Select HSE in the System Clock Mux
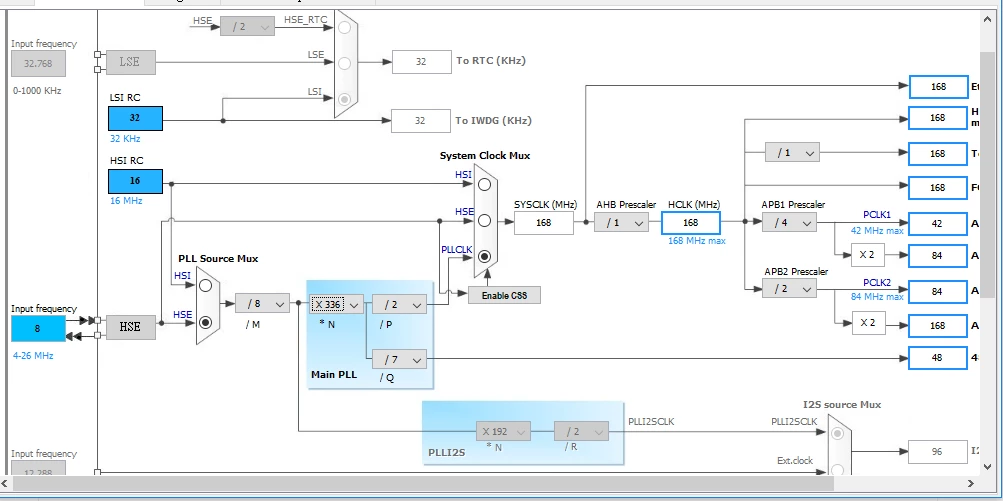Image resolution: width=1003 pixels, height=501 pixels. pos(484,221)
